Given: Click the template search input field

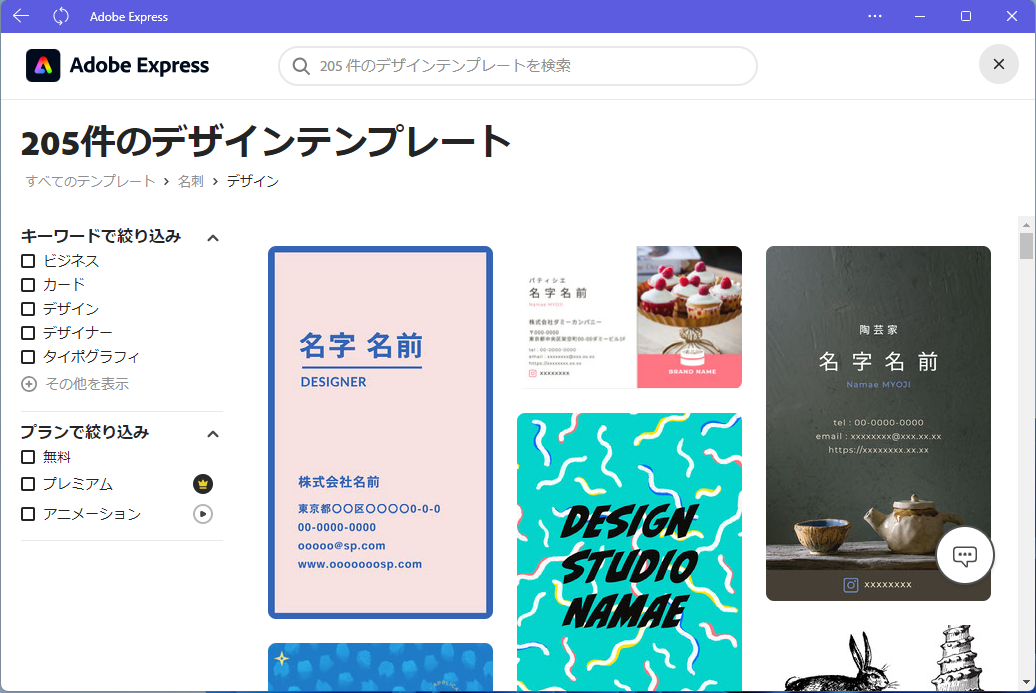Looking at the screenshot, I should 517,66.
